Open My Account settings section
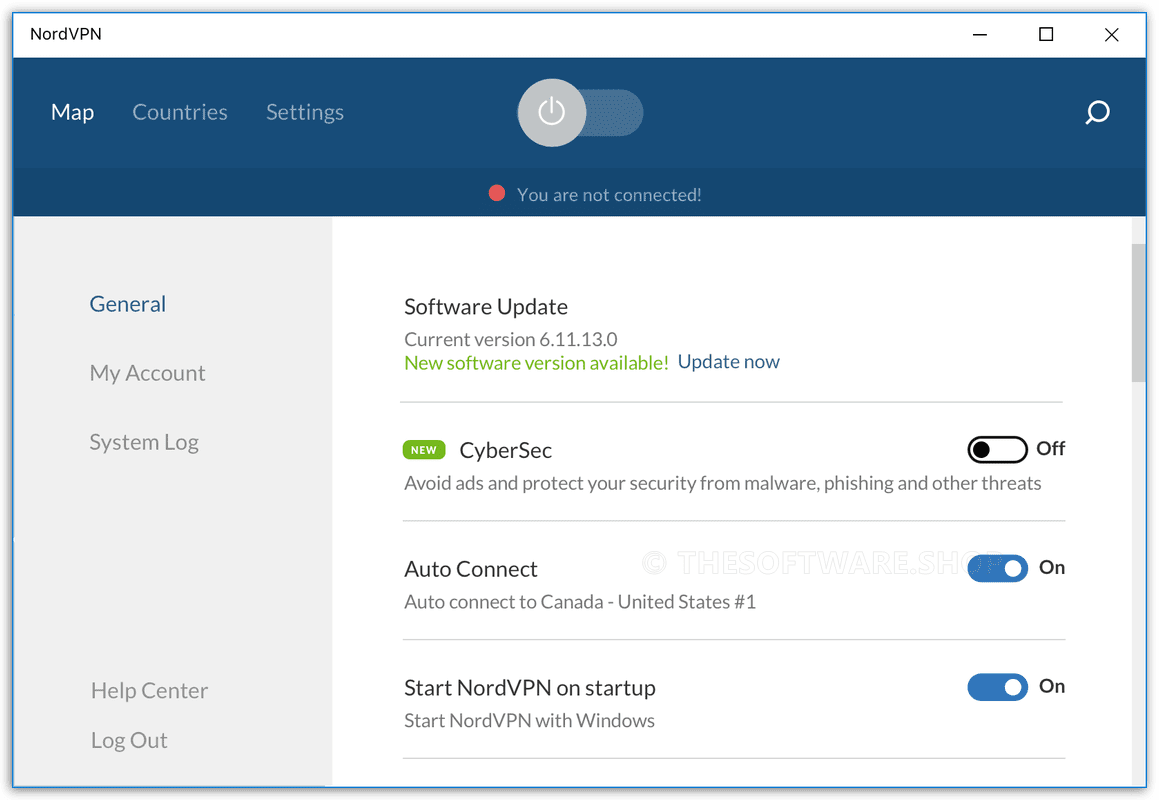Image resolution: width=1159 pixels, height=800 pixels. point(147,373)
